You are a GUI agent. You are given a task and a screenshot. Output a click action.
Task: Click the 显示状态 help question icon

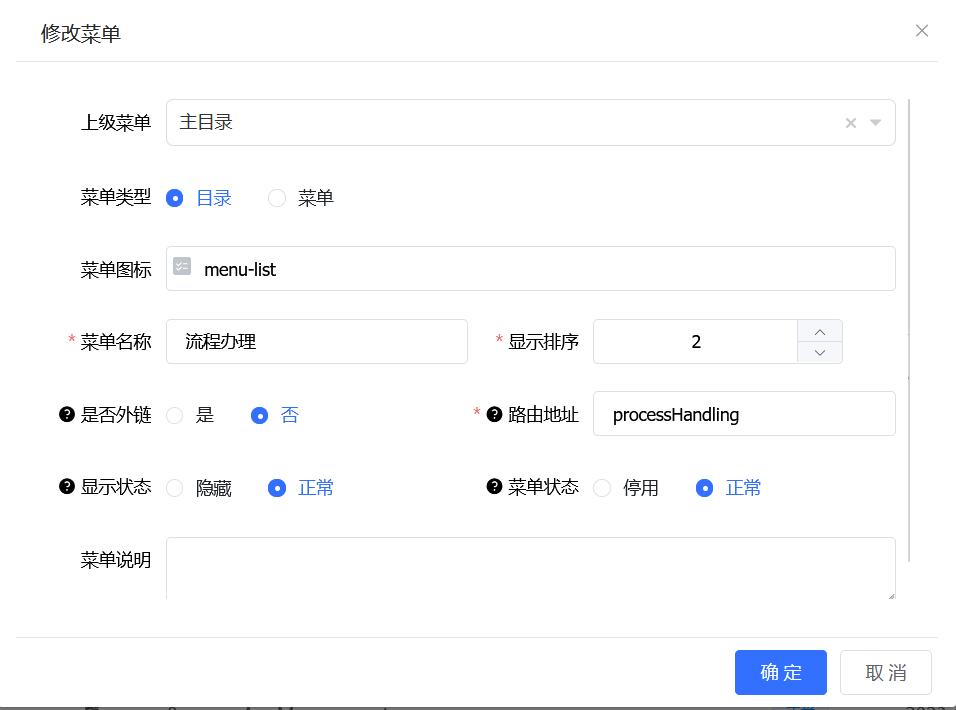pos(66,487)
